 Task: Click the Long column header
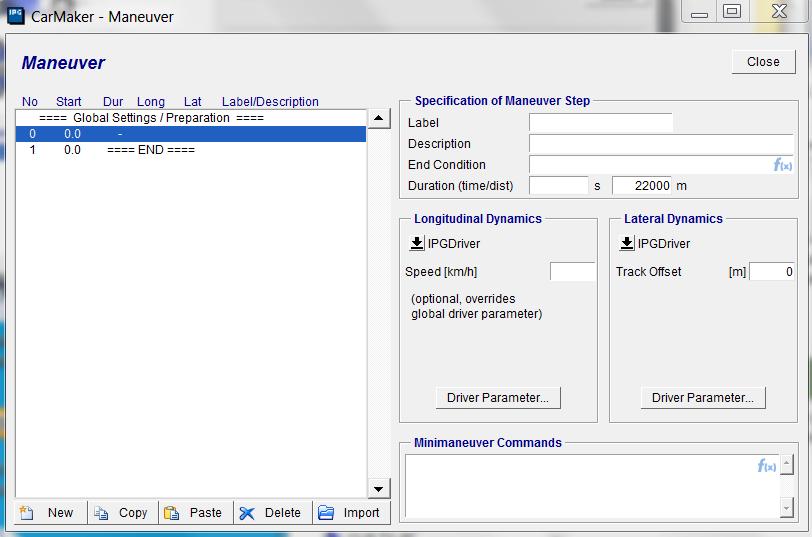151,101
